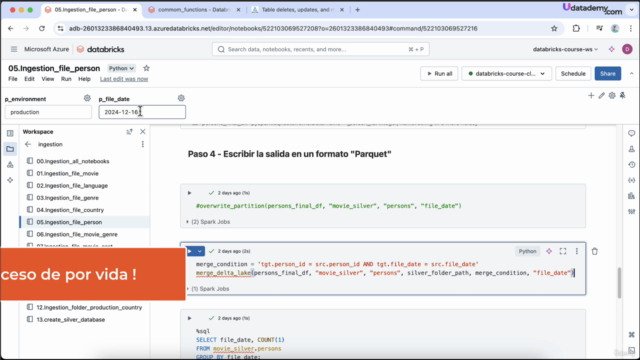Bookmark this page in Chrome

pyautogui.click(x=554, y=28)
